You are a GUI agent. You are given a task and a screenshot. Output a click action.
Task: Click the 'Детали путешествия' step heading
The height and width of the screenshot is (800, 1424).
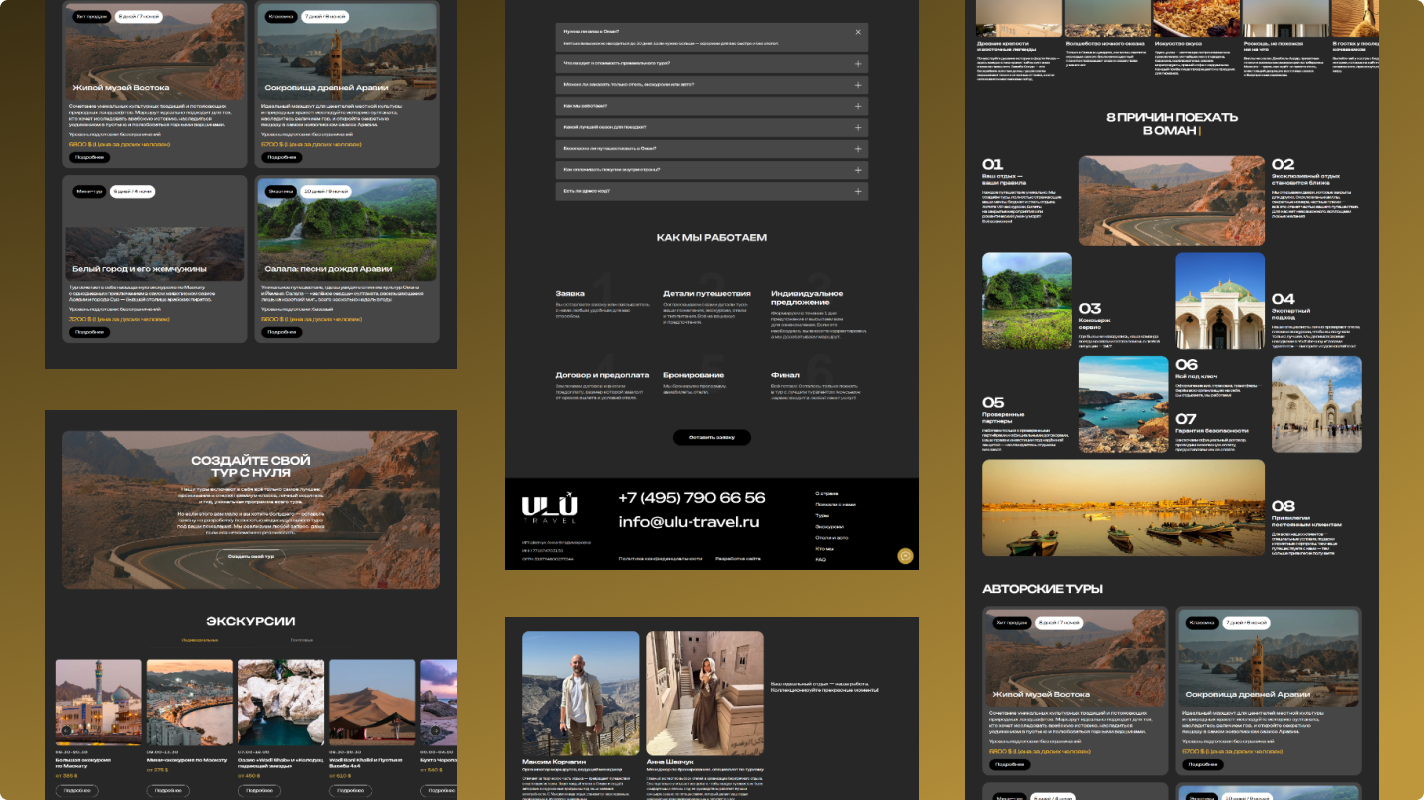pyautogui.click(x=707, y=294)
